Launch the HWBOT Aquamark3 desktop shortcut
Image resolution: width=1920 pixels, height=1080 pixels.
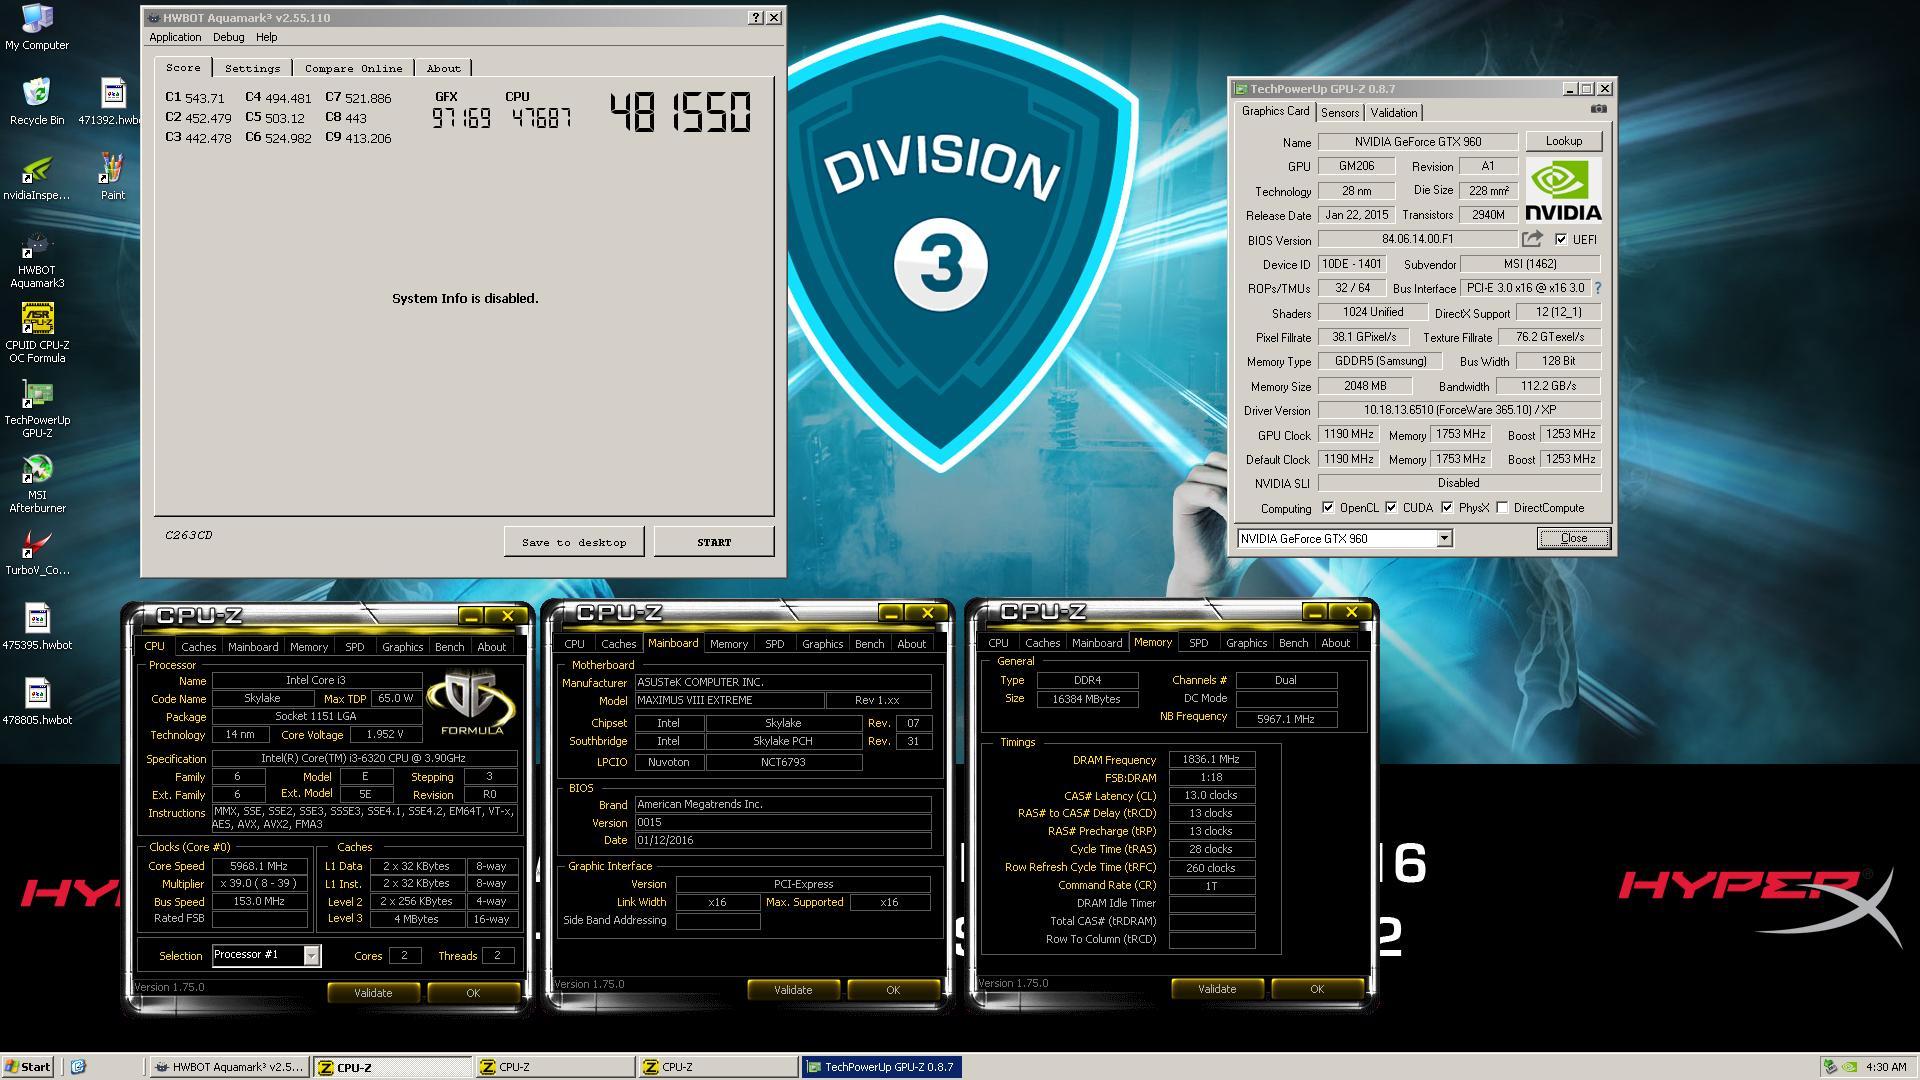point(37,259)
